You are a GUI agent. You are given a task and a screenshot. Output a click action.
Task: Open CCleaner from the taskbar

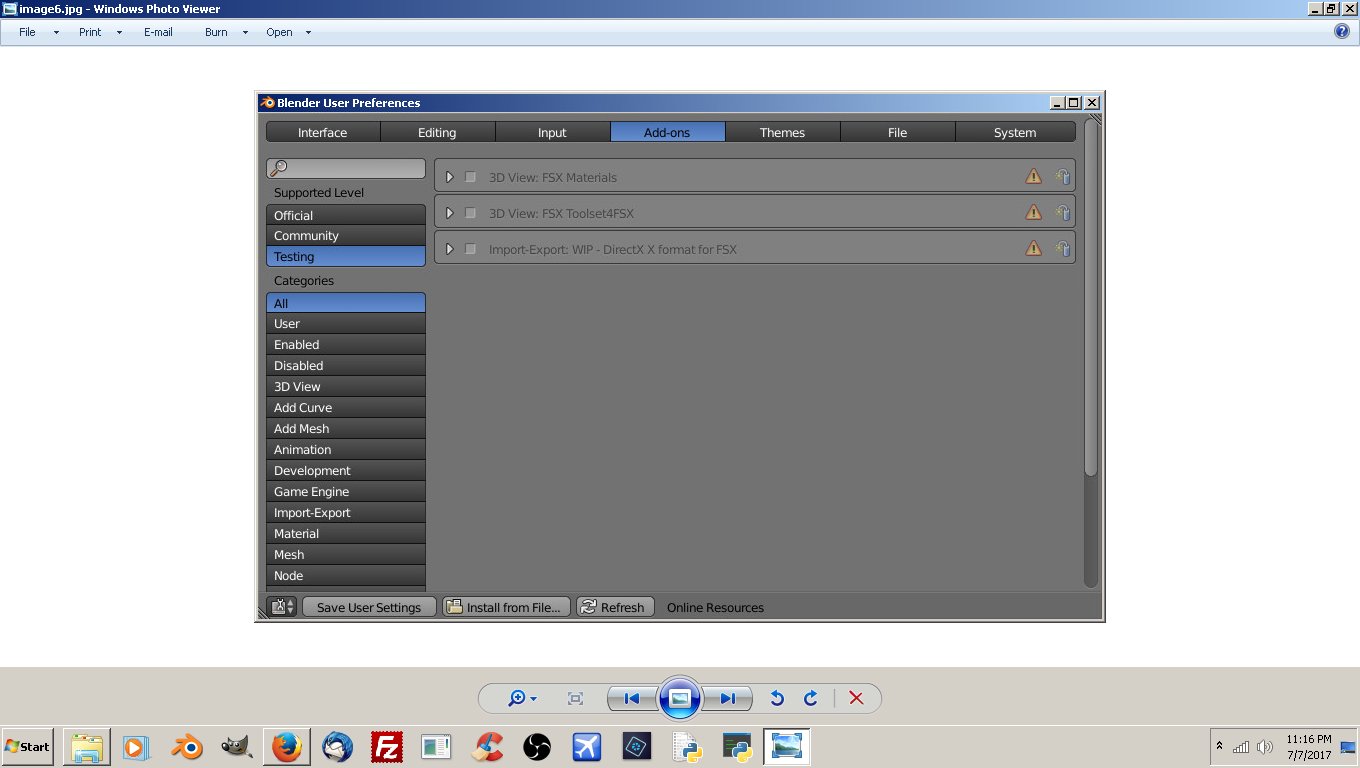(487, 747)
